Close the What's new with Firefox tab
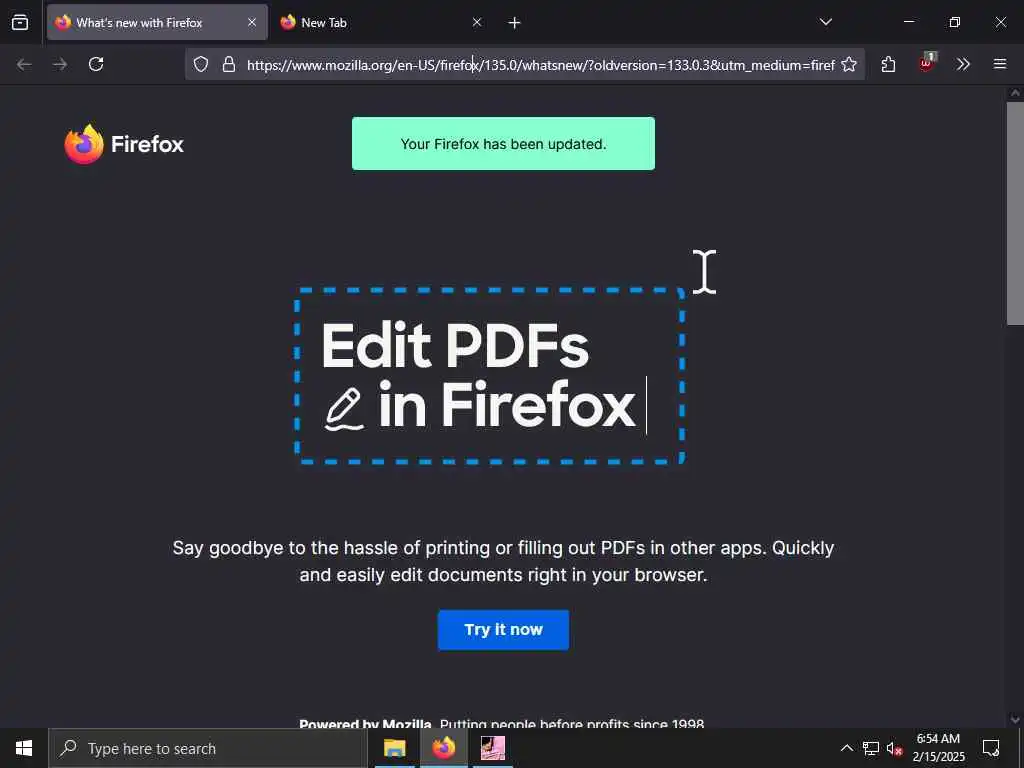Screen dimensions: 1024x768 [252, 22]
